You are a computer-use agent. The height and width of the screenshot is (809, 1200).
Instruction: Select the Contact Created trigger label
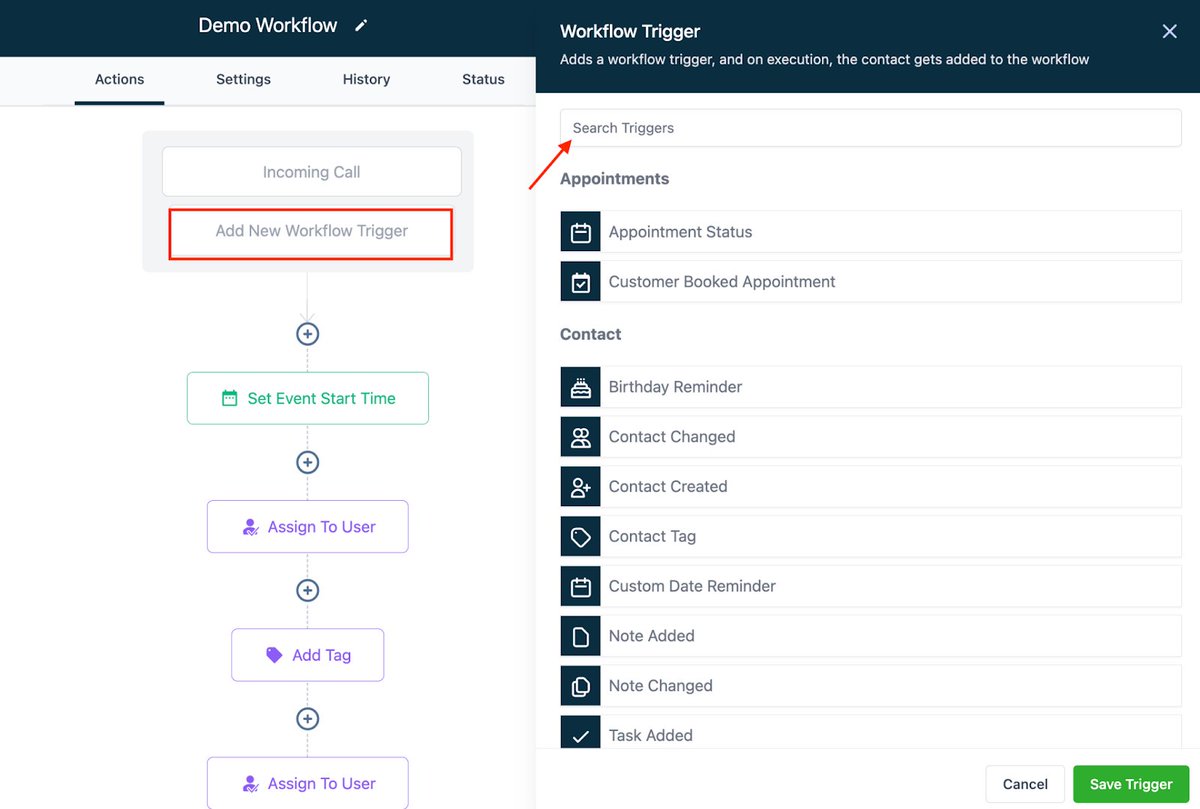tap(668, 487)
